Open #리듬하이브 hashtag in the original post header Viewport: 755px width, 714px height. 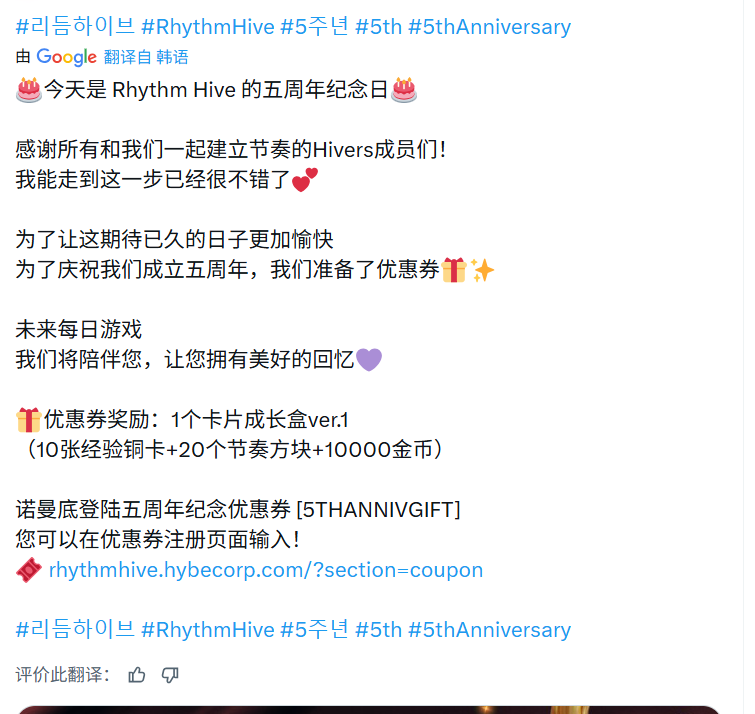coord(75,26)
